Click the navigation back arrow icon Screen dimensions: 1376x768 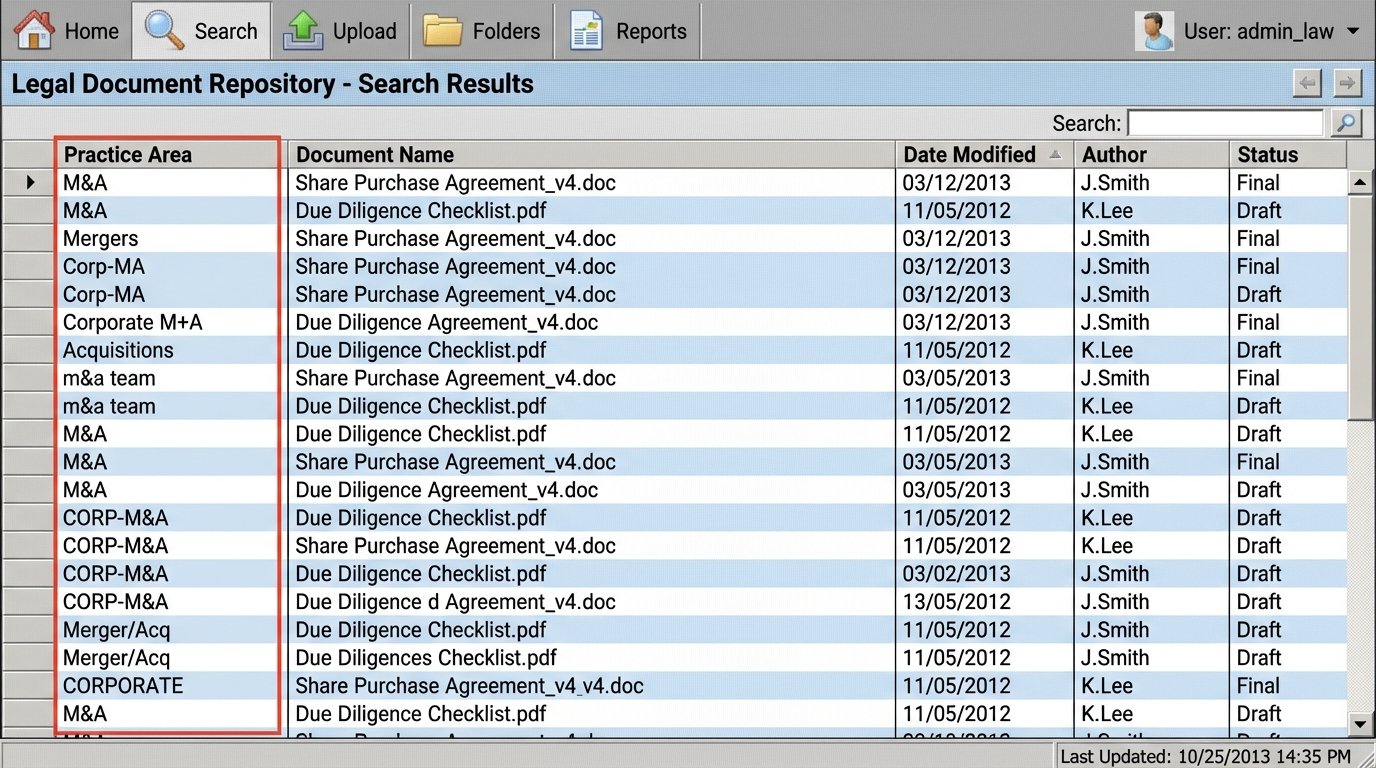[1307, 84]
